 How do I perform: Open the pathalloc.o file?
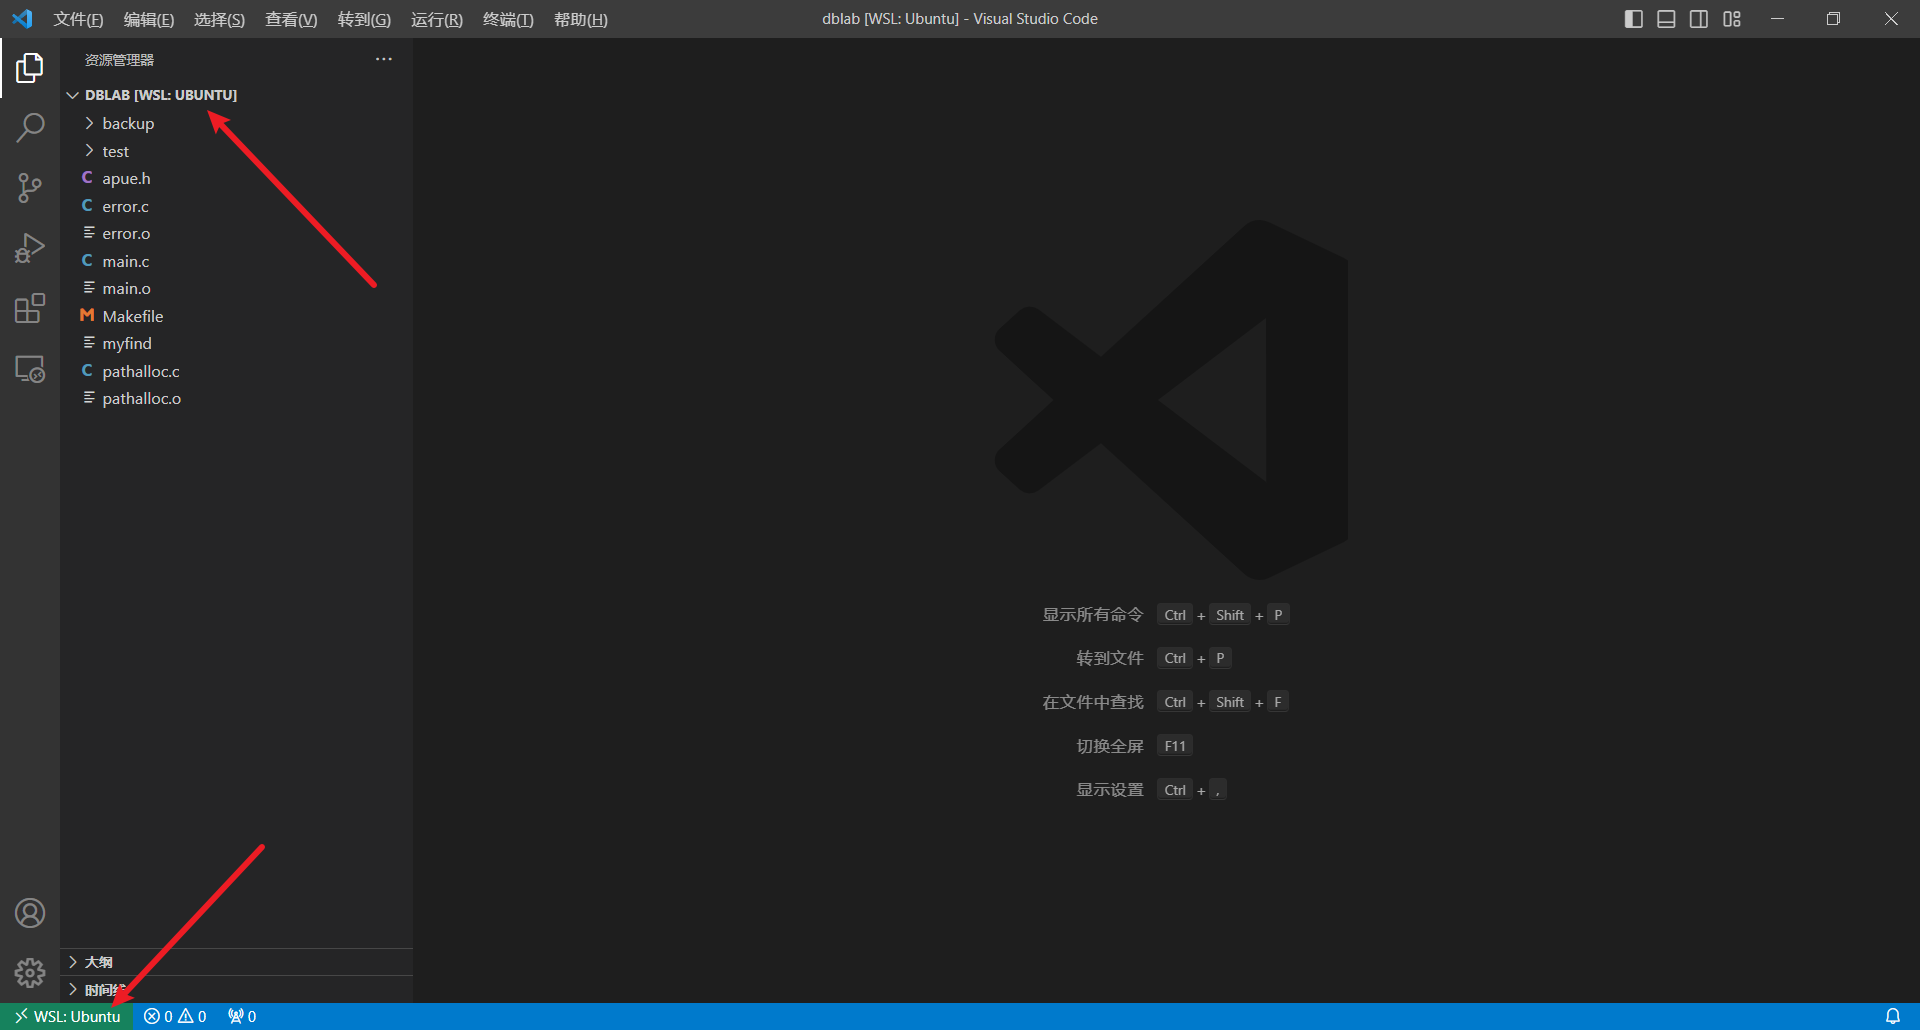(x=236, y=398)
